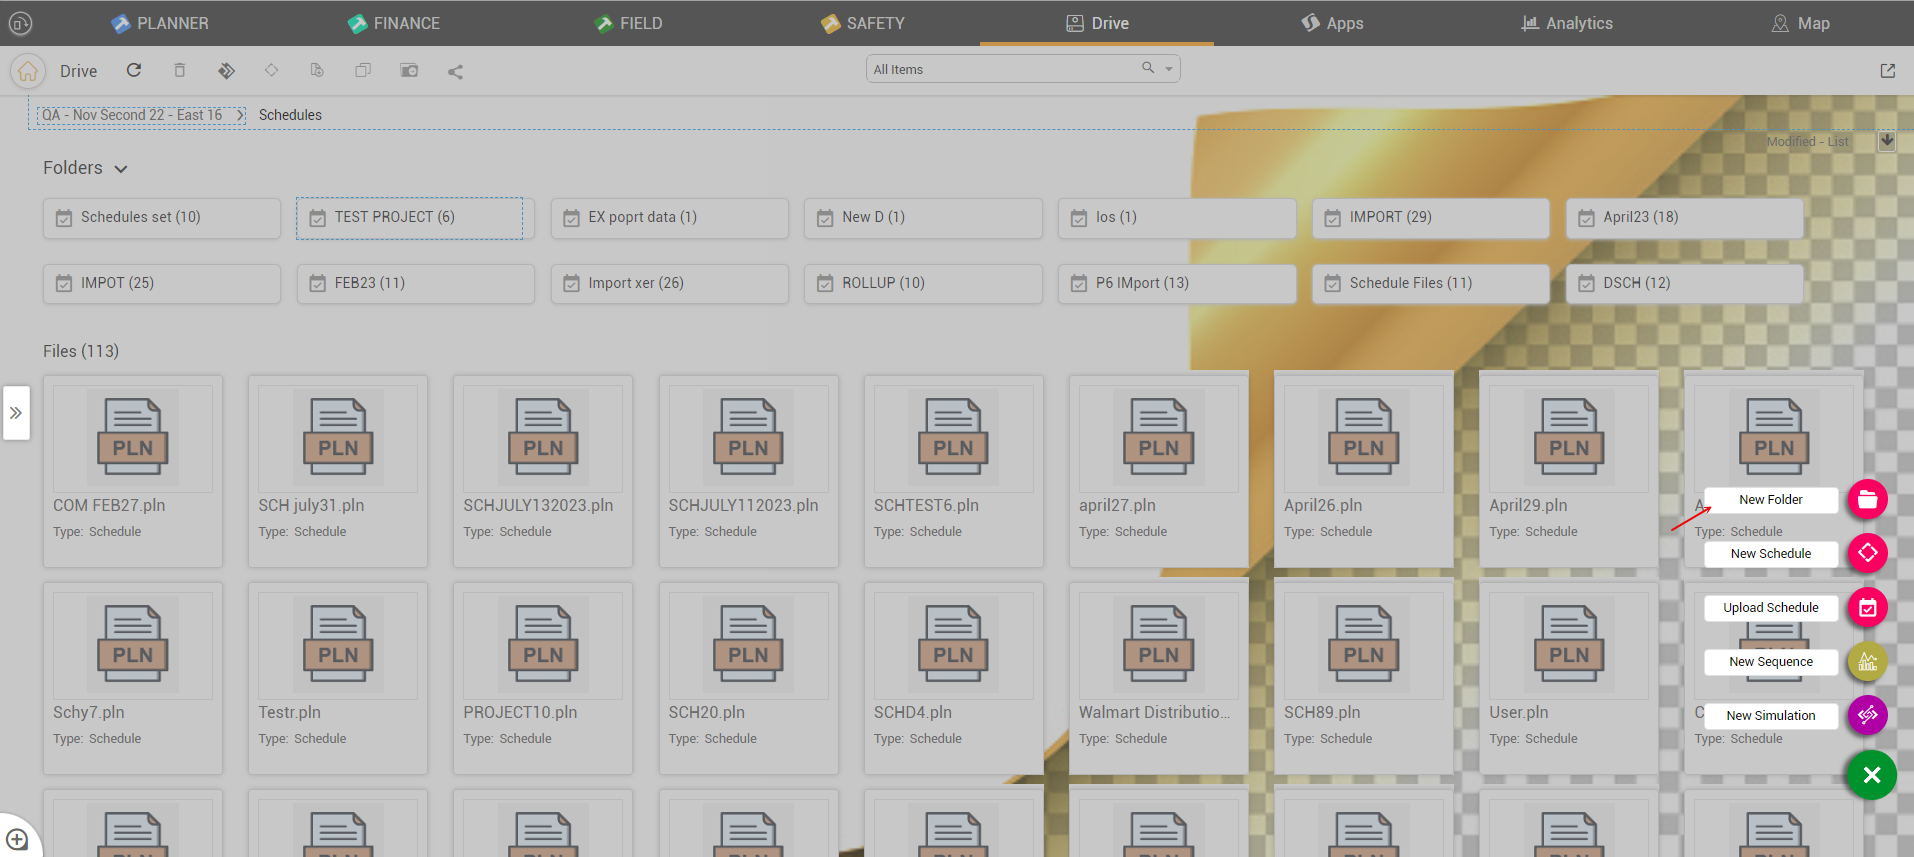
Task: Open the IMPOT (25) folder
Action: coord(162,284)
